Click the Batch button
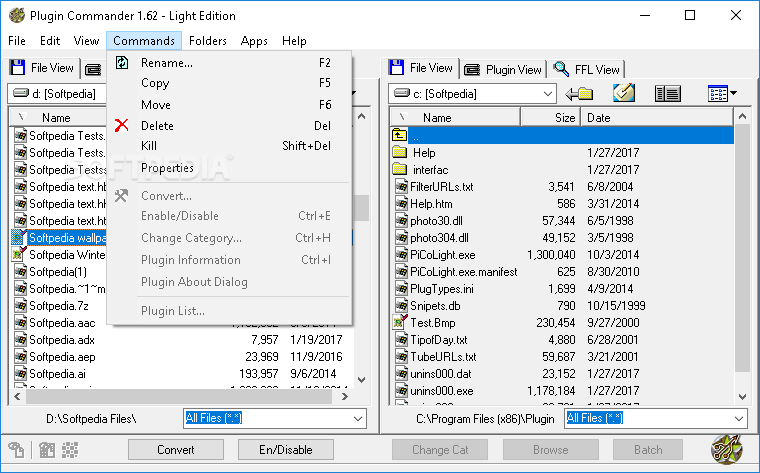Image resolution: width=760 pixels, height=473 pixels. pos(648,450)
